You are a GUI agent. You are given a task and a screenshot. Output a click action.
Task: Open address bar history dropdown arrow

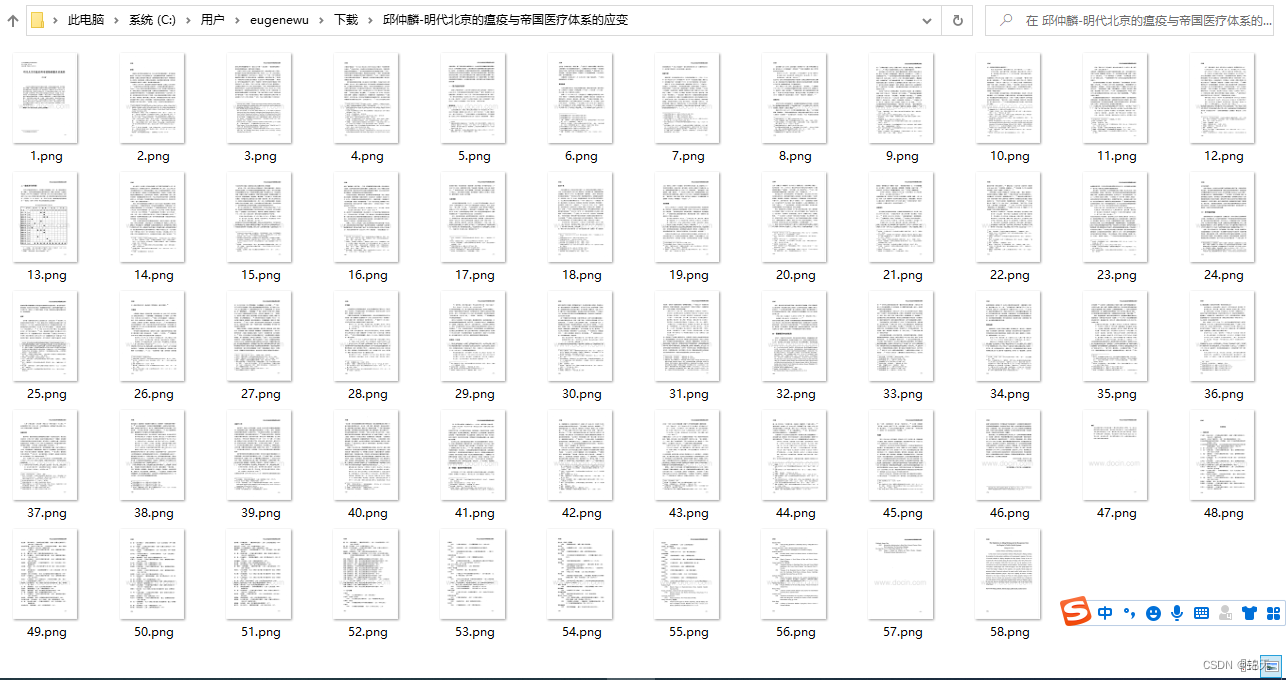point(927,20)
